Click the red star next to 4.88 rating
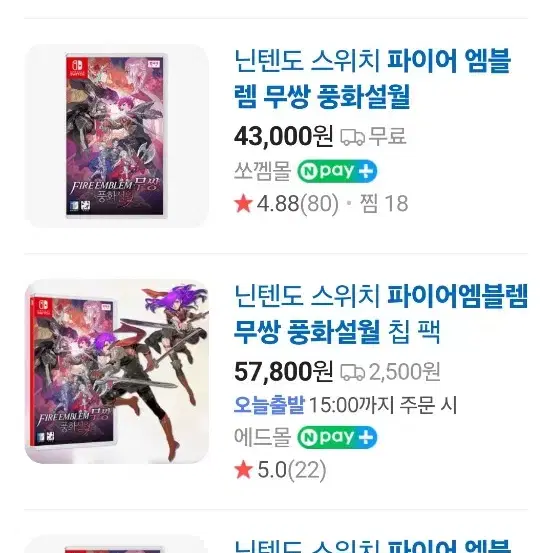The image size is (553, 553). pos(243,204)
